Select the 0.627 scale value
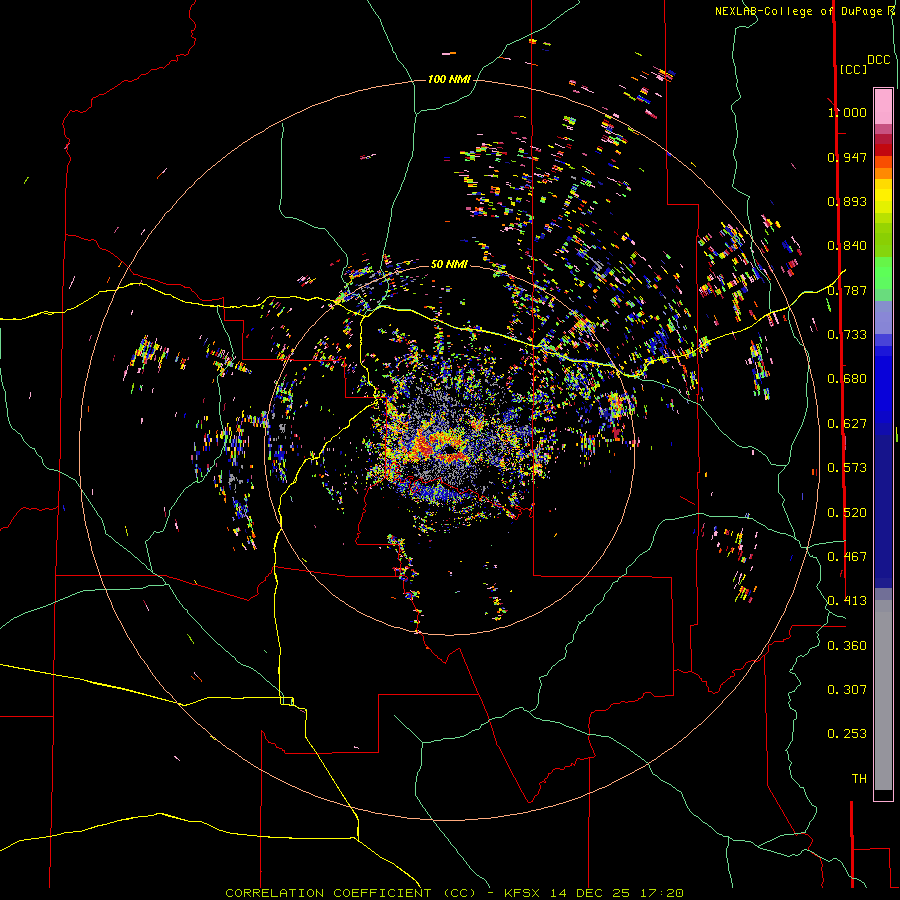 click(x=847, y=424)
